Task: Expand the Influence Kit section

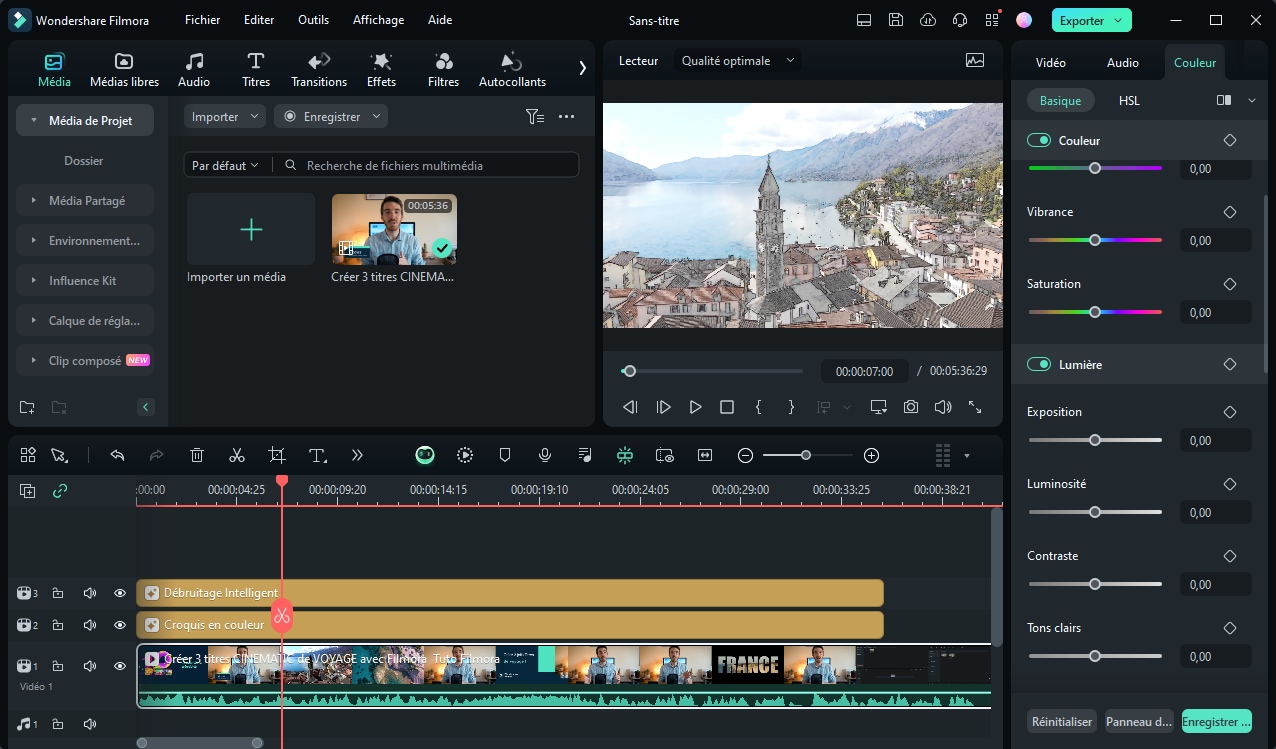Action: (x=85, y=281)
